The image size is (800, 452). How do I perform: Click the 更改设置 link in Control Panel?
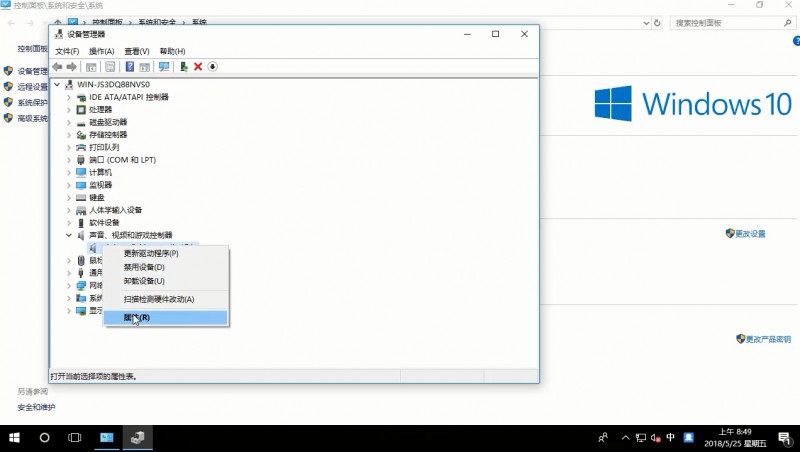tap(750, 234)
